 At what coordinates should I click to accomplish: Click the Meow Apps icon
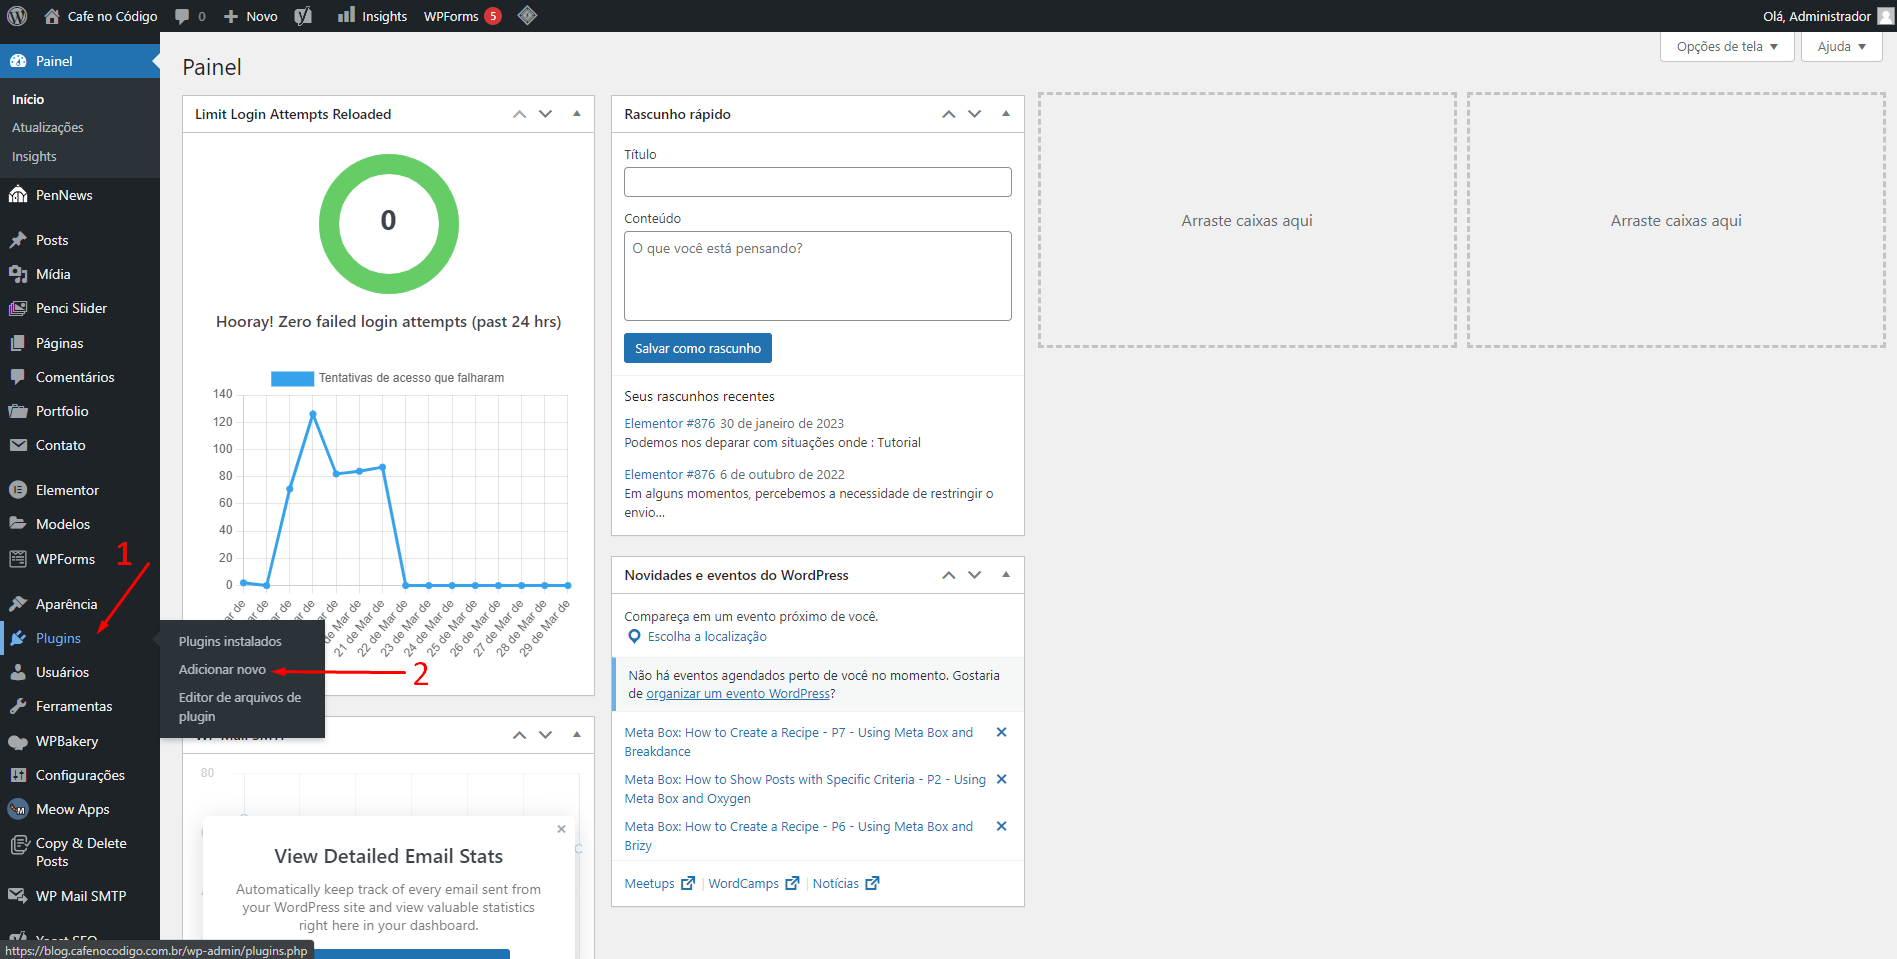point(18,809)
